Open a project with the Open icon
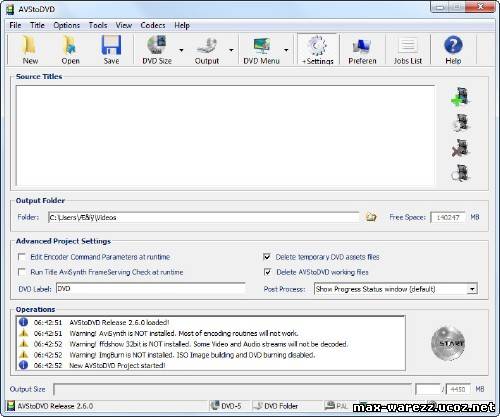 point(70,50)
